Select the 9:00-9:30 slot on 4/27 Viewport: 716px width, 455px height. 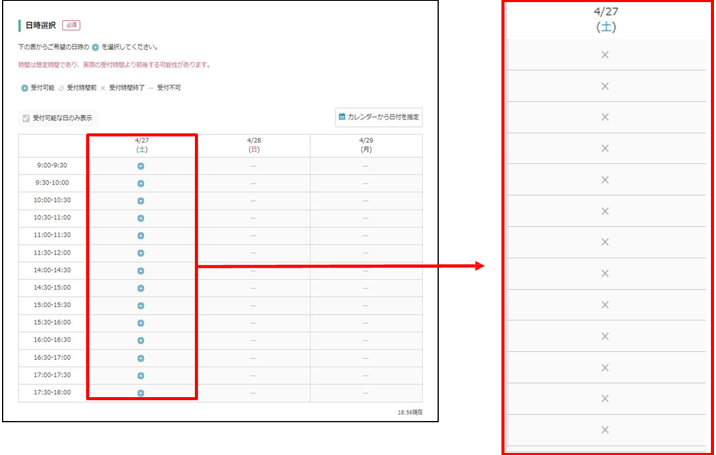tap(141, 166)
